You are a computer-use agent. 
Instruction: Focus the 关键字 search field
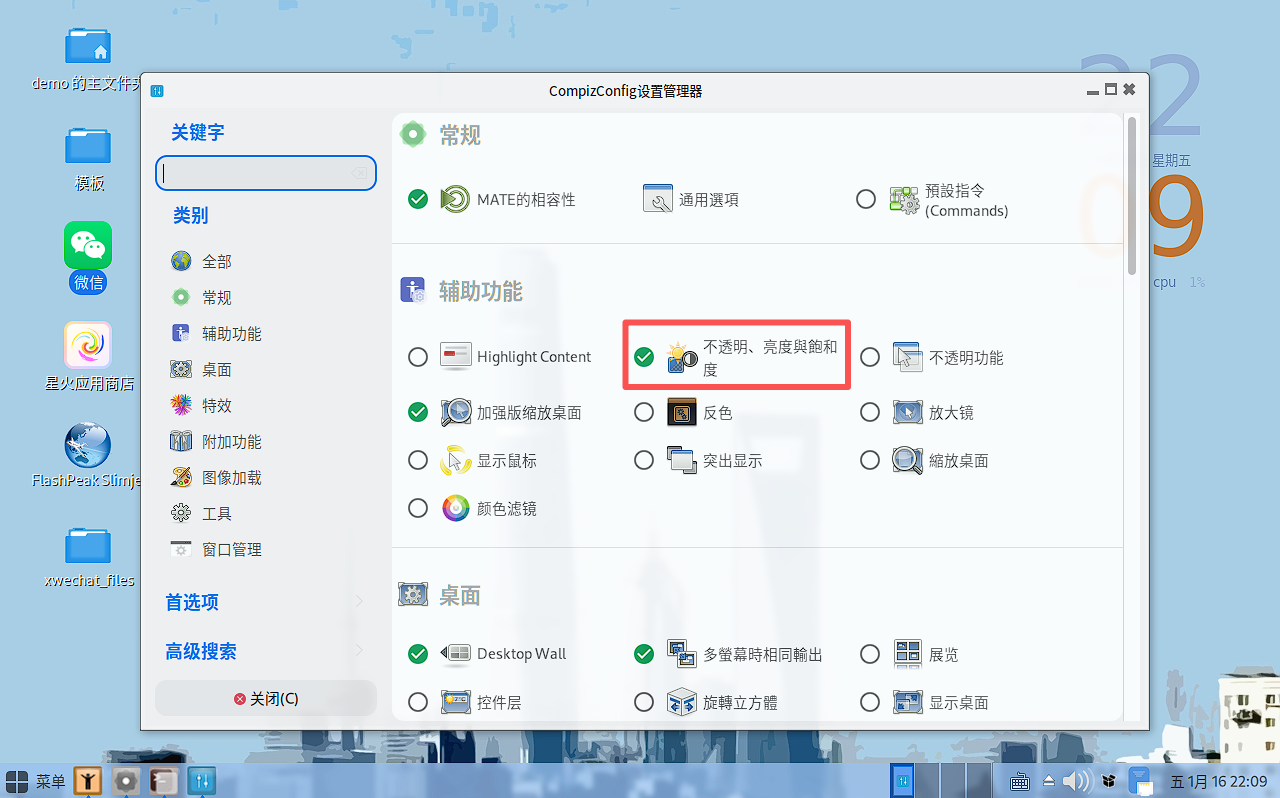click(266, 173)
